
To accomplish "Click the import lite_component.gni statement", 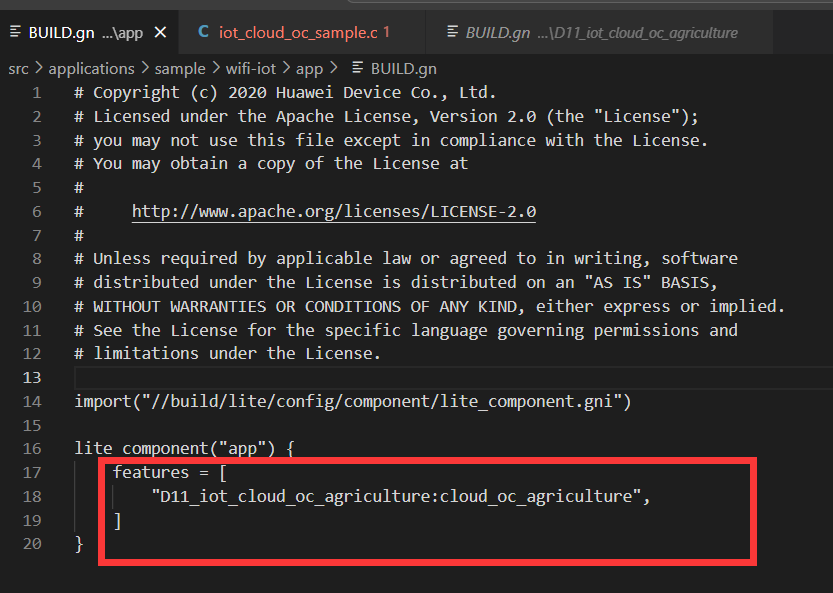I will click(352, 402).
